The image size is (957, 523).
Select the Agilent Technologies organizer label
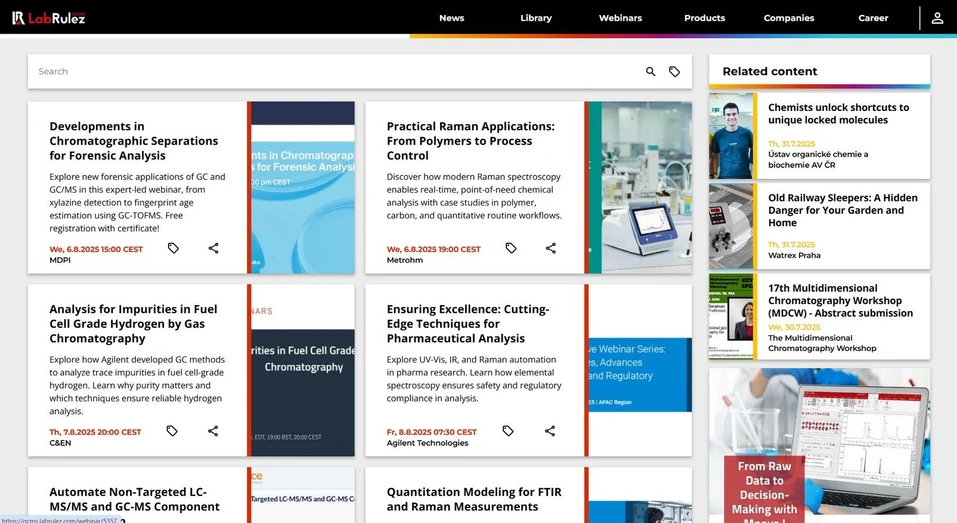pyautogui.click(x=427, y=443)
